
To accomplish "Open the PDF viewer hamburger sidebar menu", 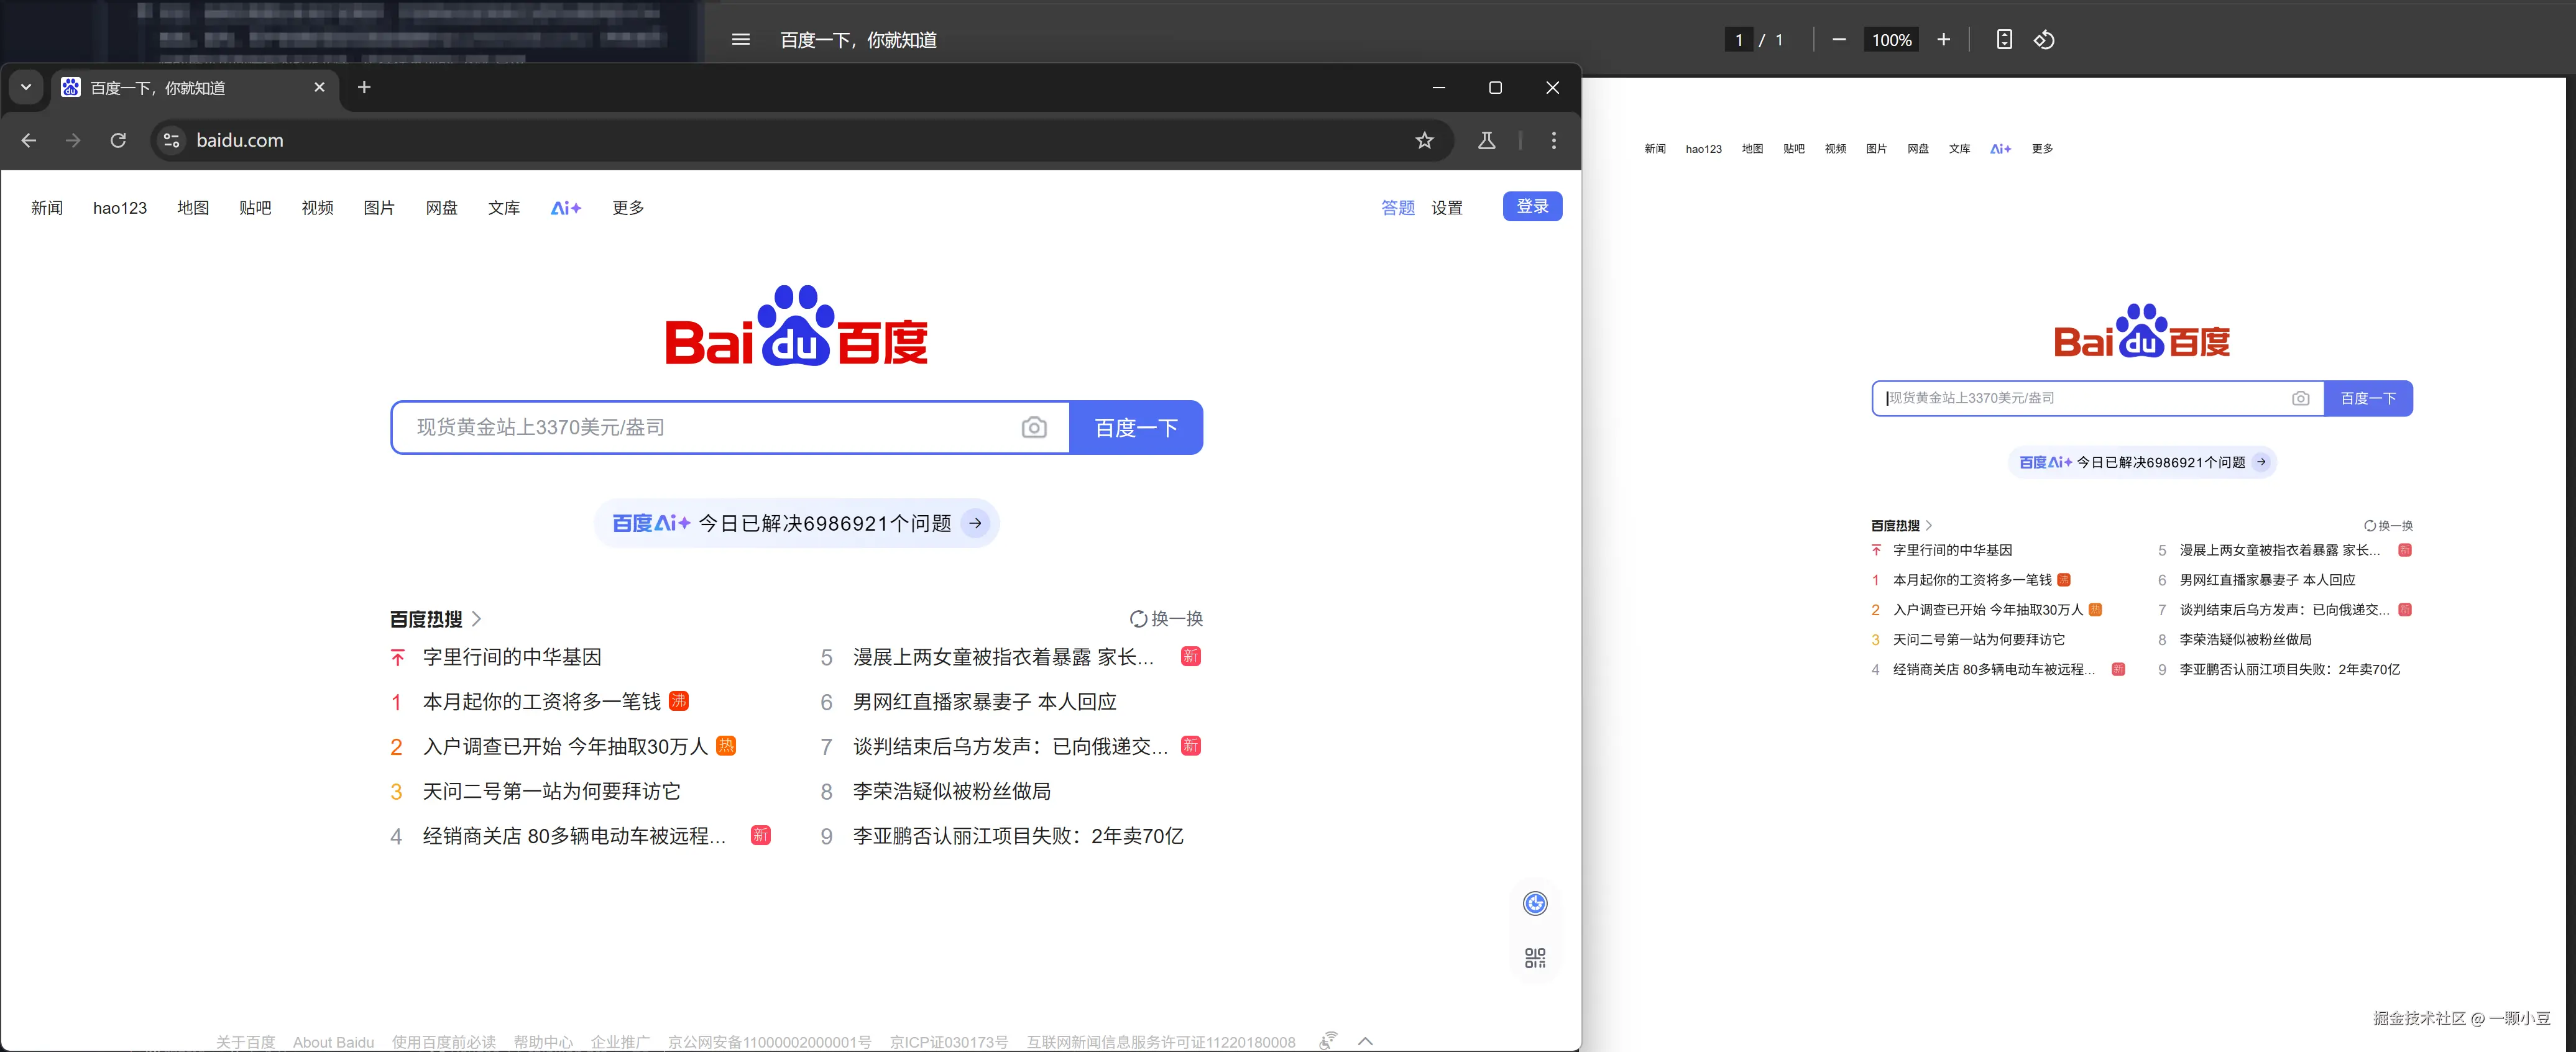I will 740,40.
